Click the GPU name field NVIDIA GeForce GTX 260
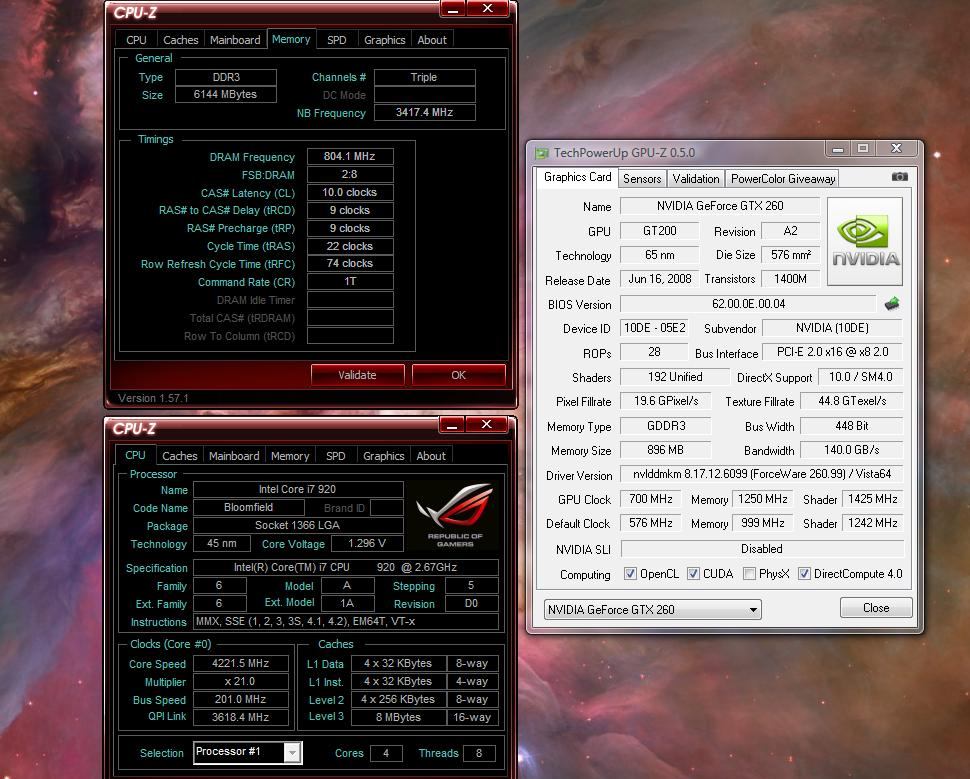Viewport: 970px width, 779px height. (720, 205)
